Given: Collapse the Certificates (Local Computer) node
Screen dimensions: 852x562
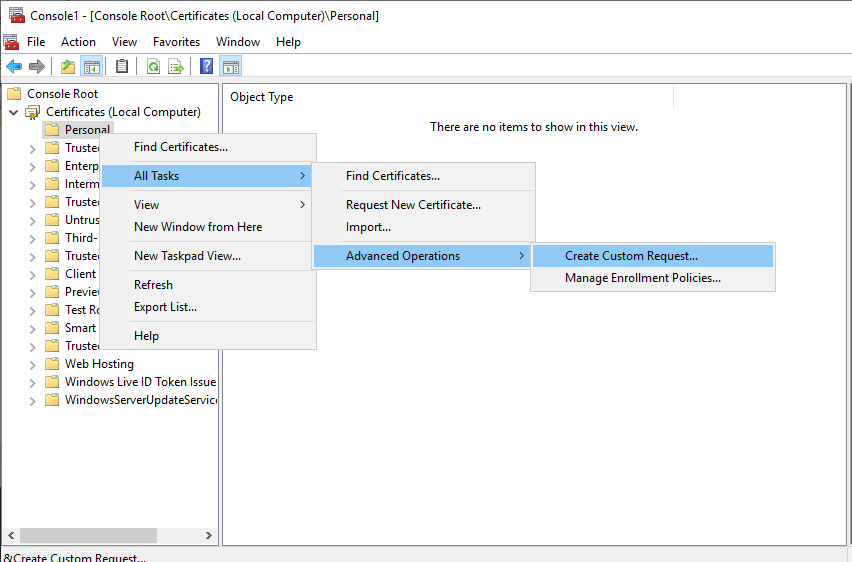Looking at the screenshot, I should [14, 112].
